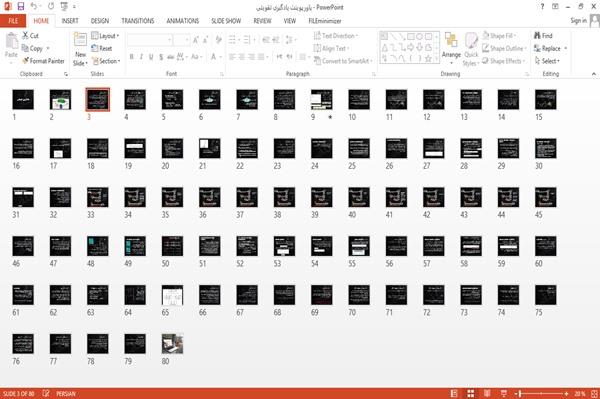Screen dimensions: 600x399
Task: Switch to the TRANSITIONS tab
Action: tap(138, 21)
